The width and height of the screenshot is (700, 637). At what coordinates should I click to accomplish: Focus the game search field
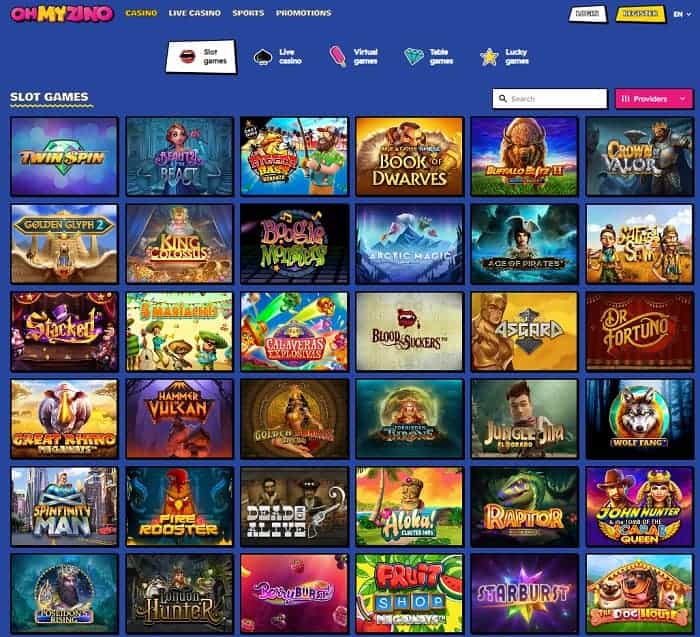coord(550,99)
